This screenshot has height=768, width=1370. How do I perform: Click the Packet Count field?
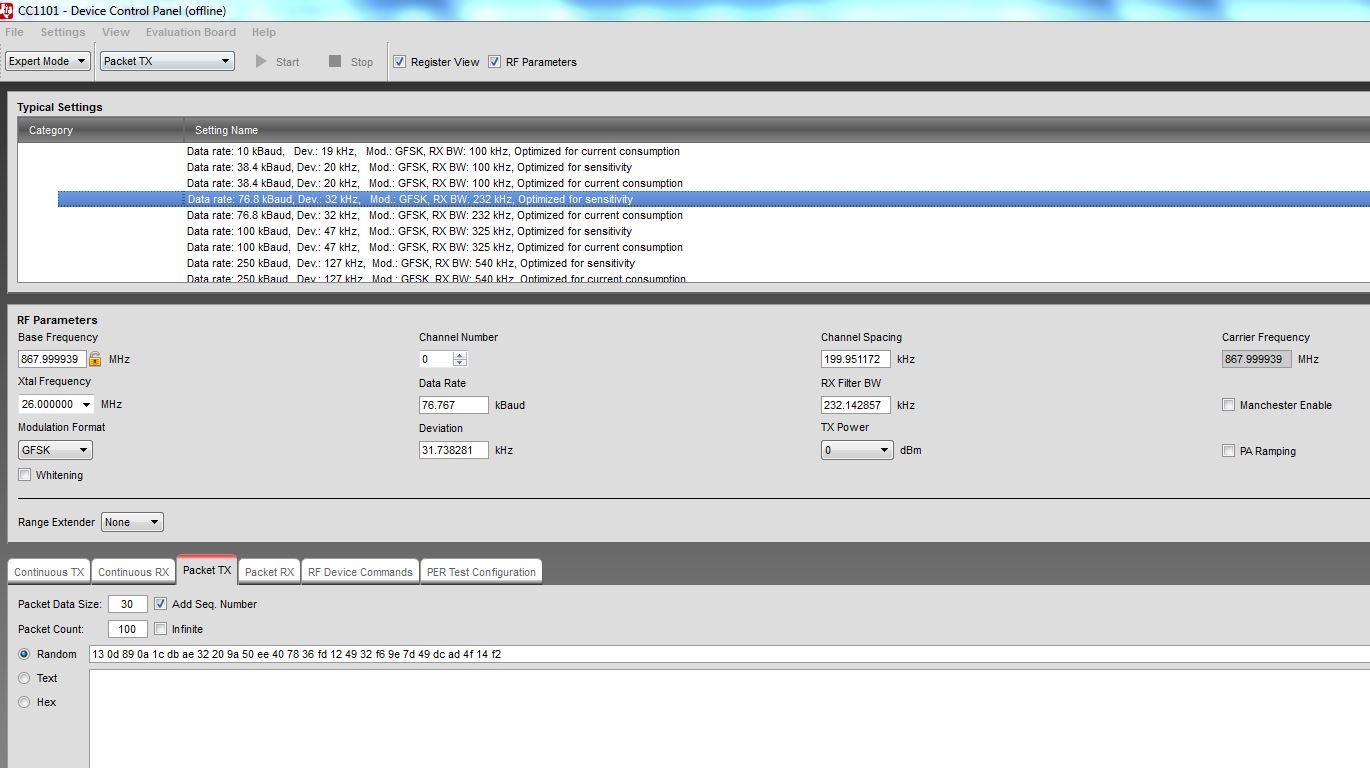point(128,629)
